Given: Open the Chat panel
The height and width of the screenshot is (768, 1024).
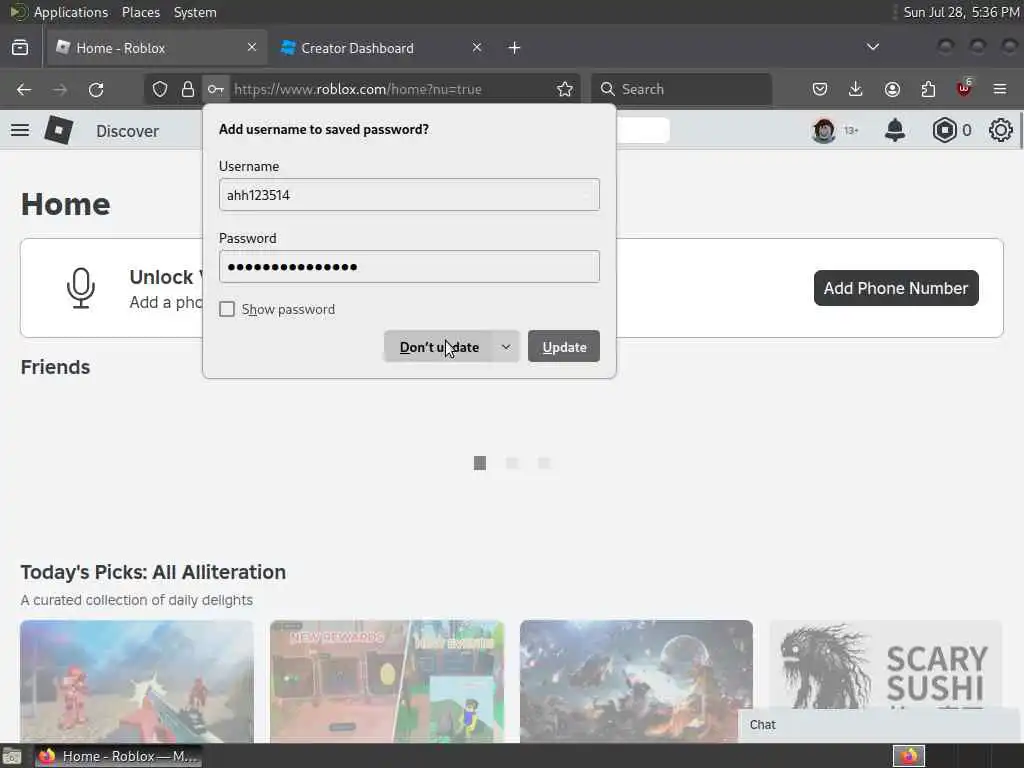Looking at the screenshot, I should tap(878, 725).
